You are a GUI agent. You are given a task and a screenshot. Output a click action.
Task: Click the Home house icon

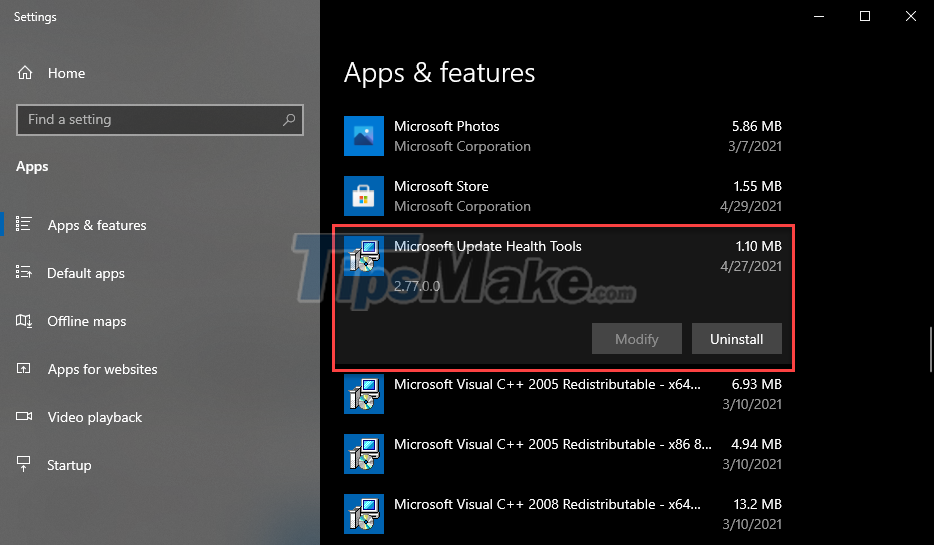(25, 73)
